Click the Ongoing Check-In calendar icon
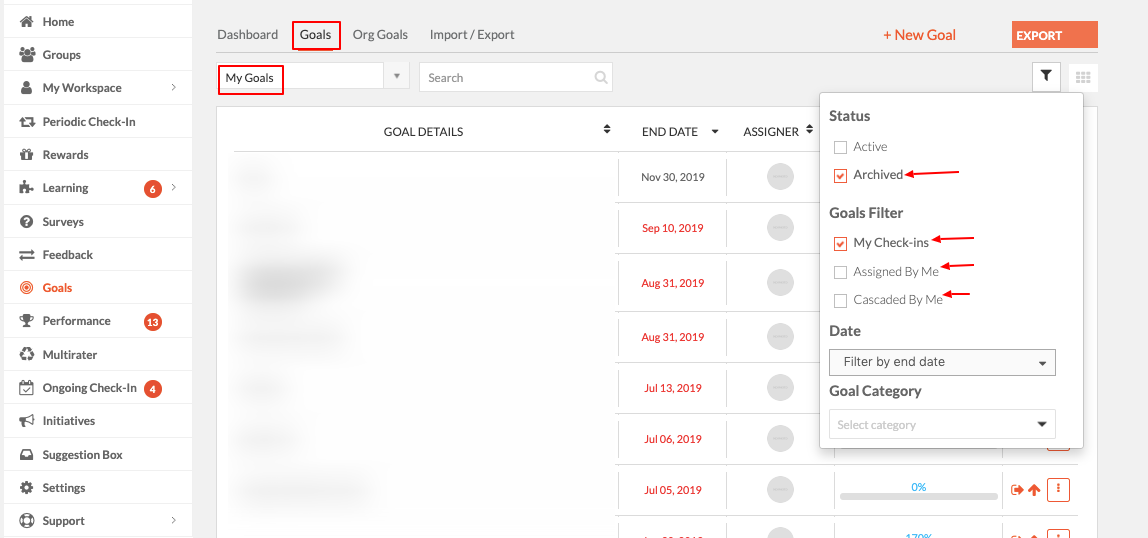1148x538 pixels. 27,388
